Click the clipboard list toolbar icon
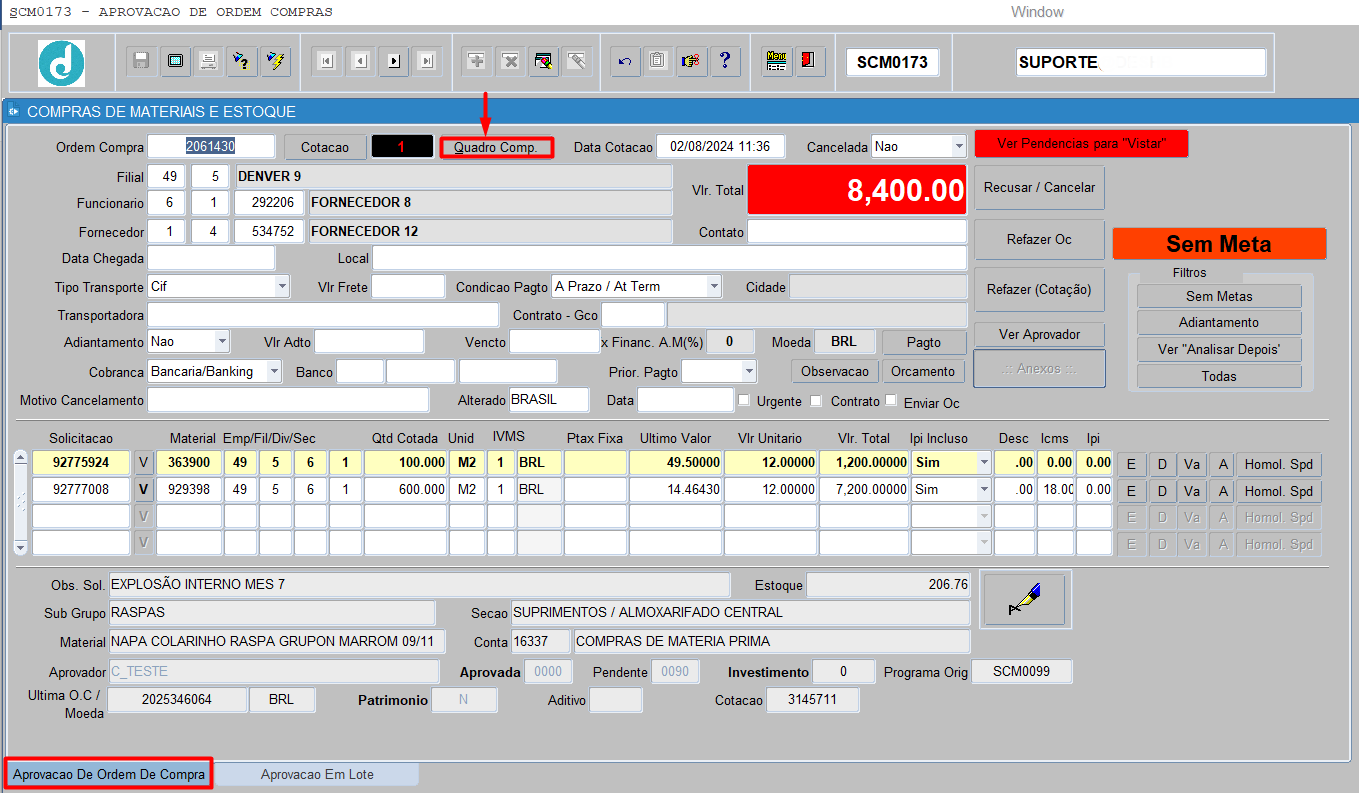This screenshot has height=793, width=1359. click(657, 61)
